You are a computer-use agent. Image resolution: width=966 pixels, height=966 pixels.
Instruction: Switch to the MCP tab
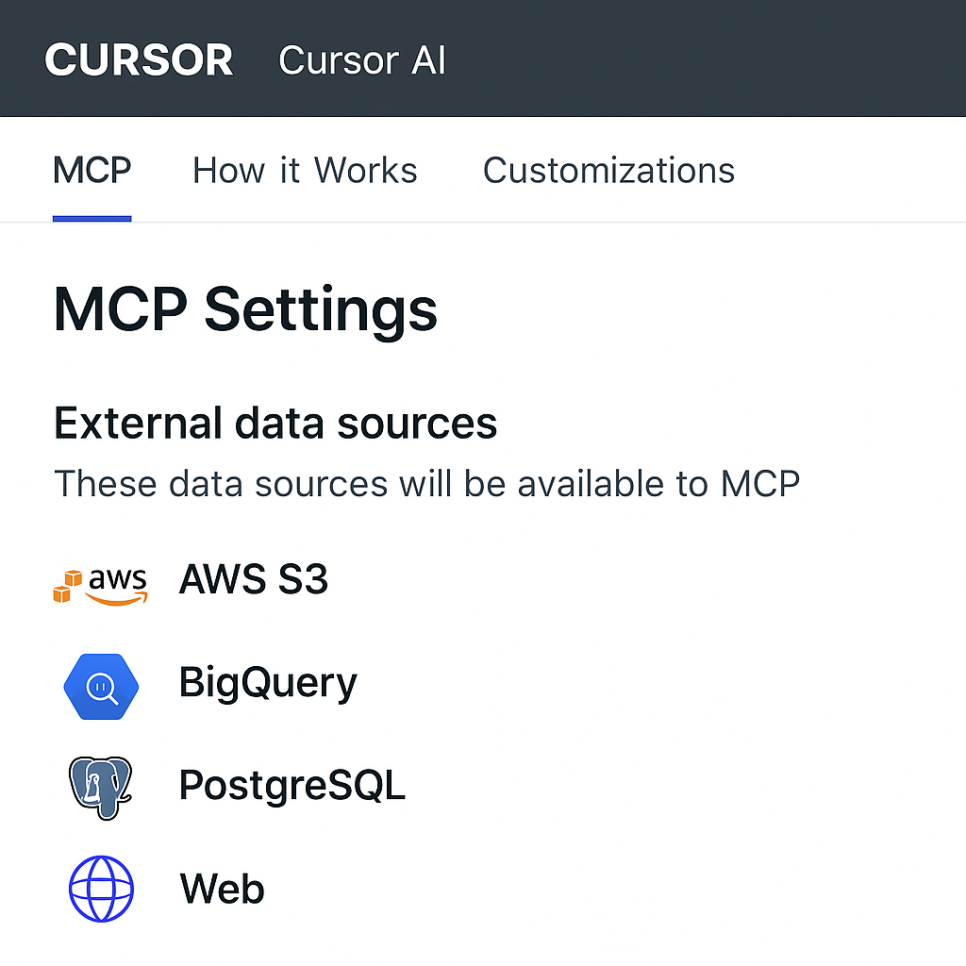click(x=92, y=170)
